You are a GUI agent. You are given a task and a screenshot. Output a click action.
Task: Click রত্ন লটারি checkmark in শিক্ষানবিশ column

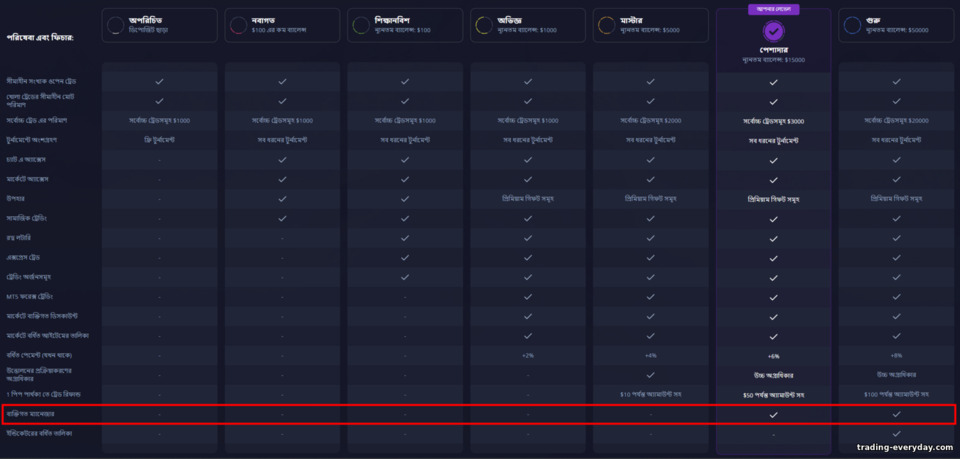coord(405,238)
